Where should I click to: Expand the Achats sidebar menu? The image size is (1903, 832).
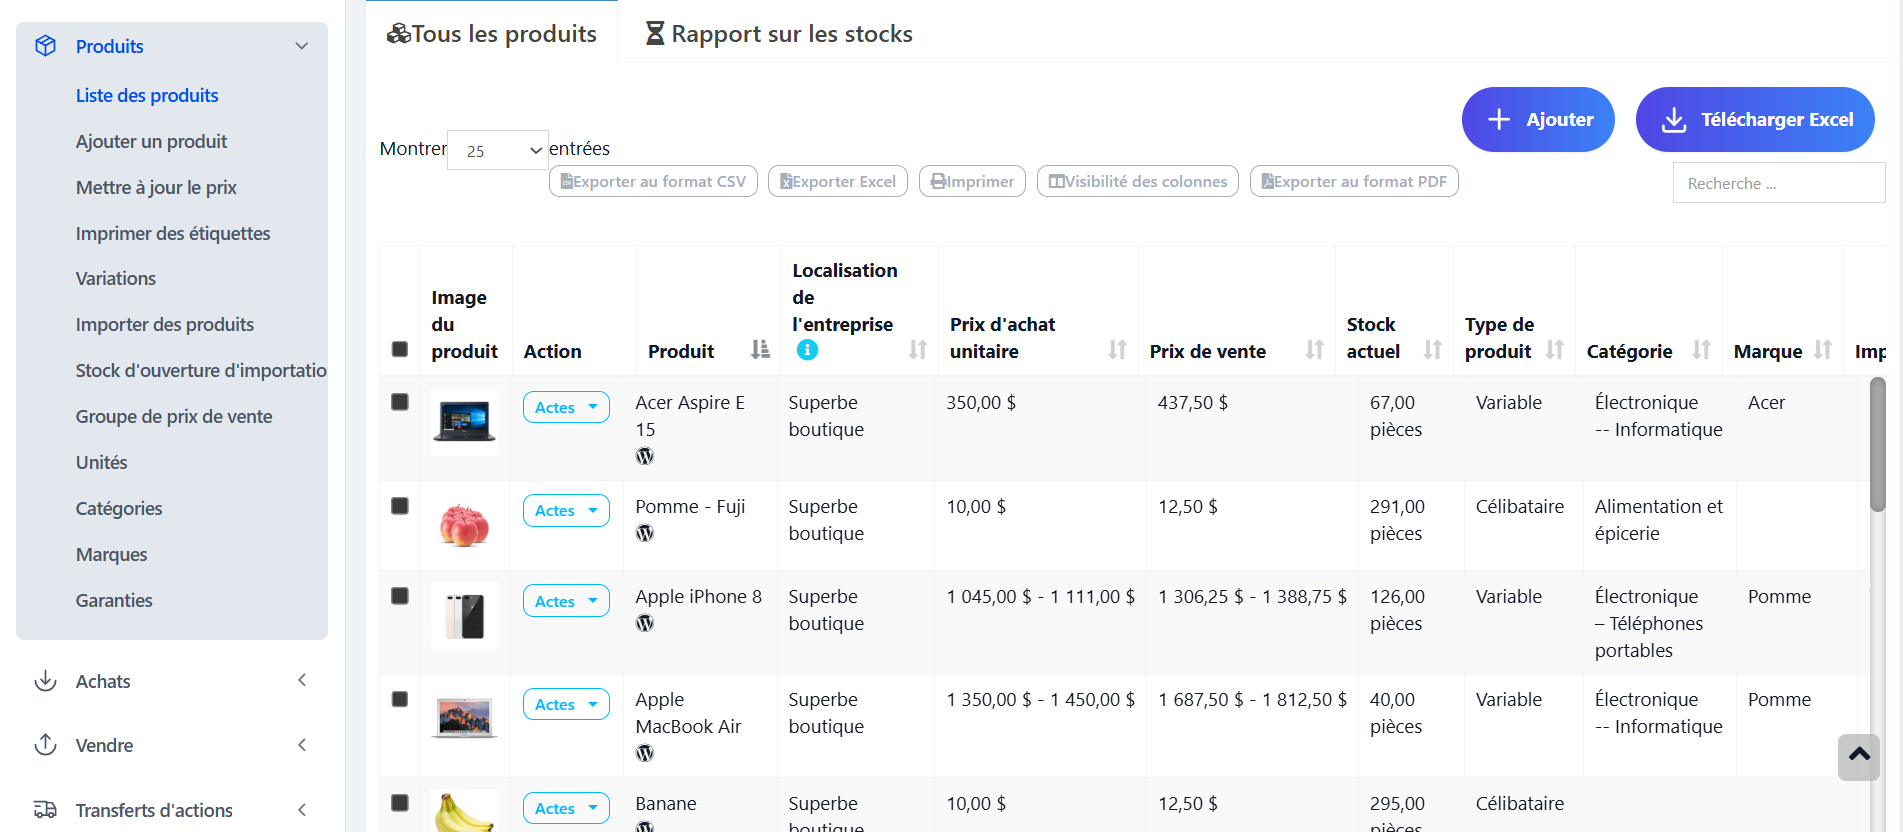171,681
